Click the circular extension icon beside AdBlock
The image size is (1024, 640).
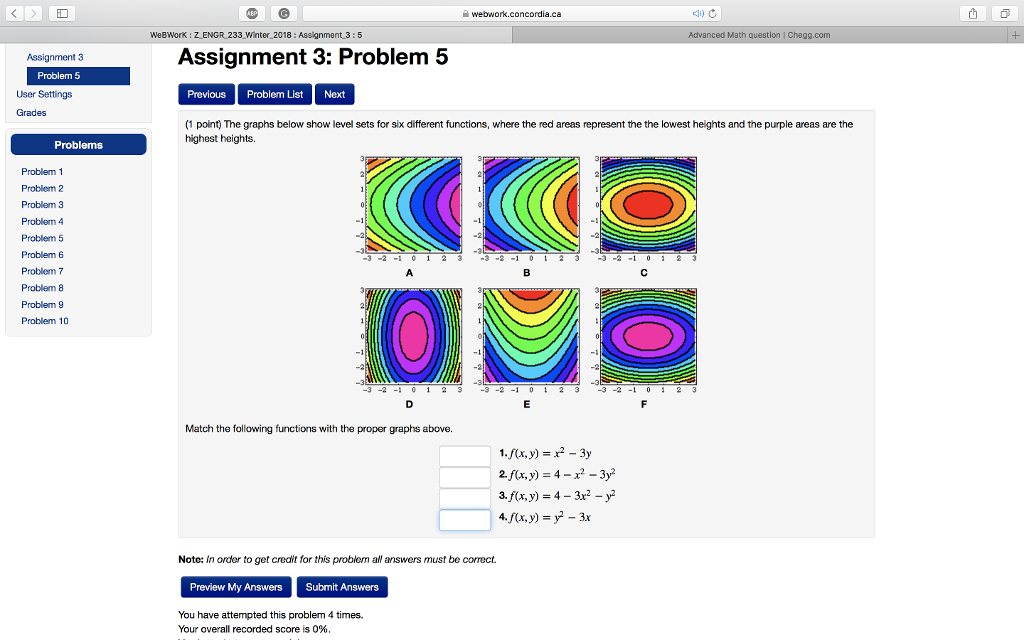282,12
